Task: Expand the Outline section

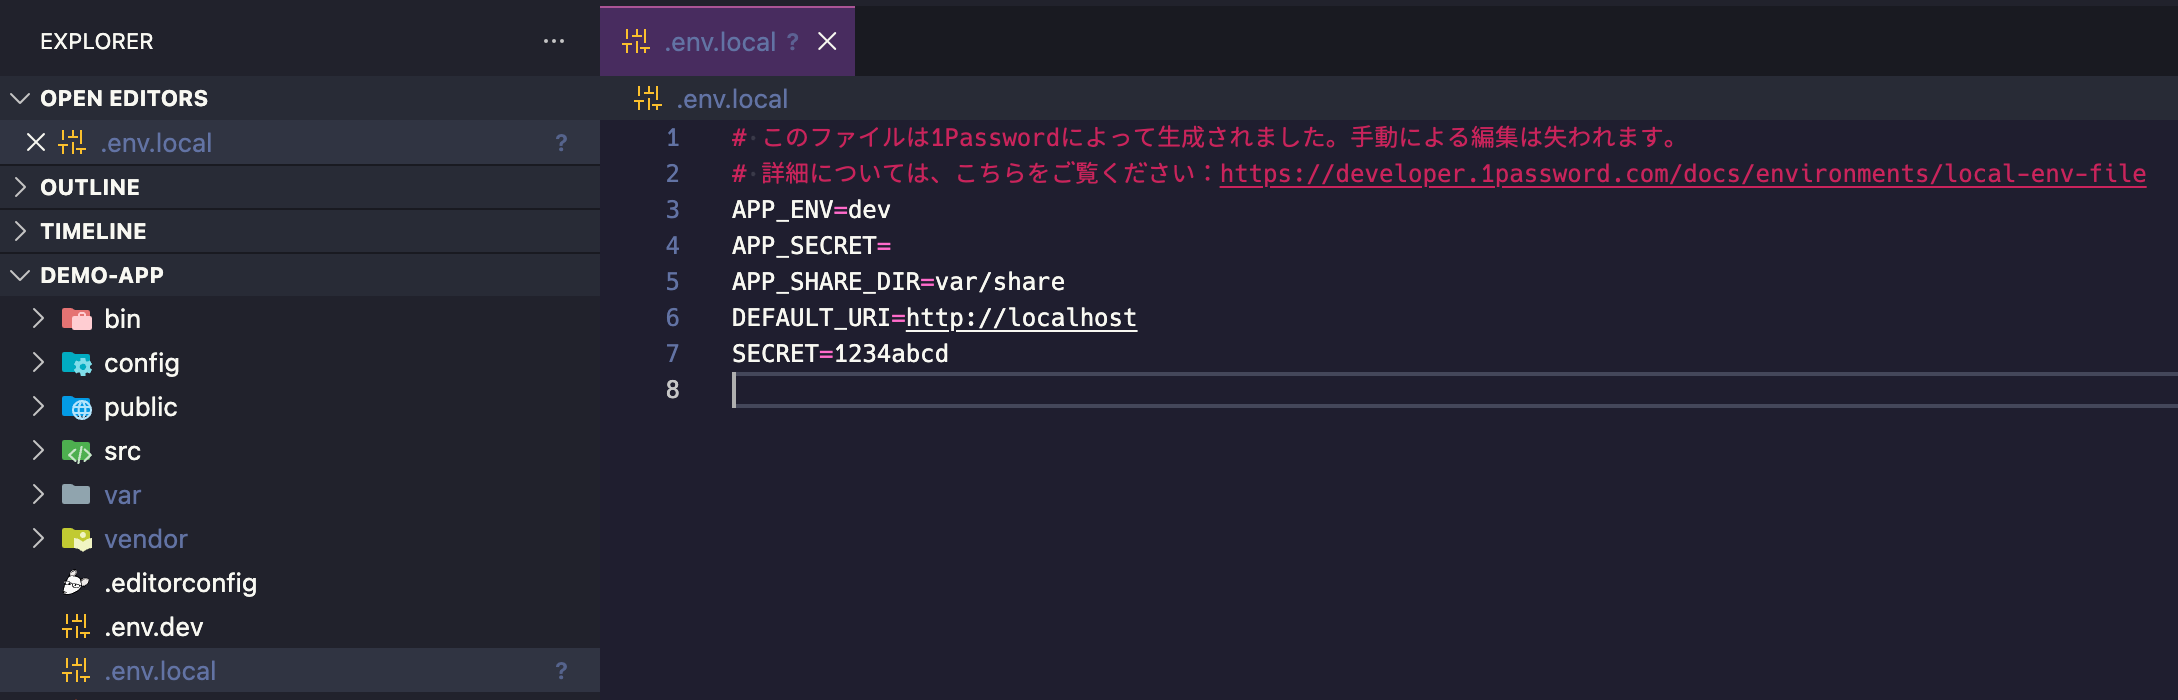Action: tap(20, 187)
